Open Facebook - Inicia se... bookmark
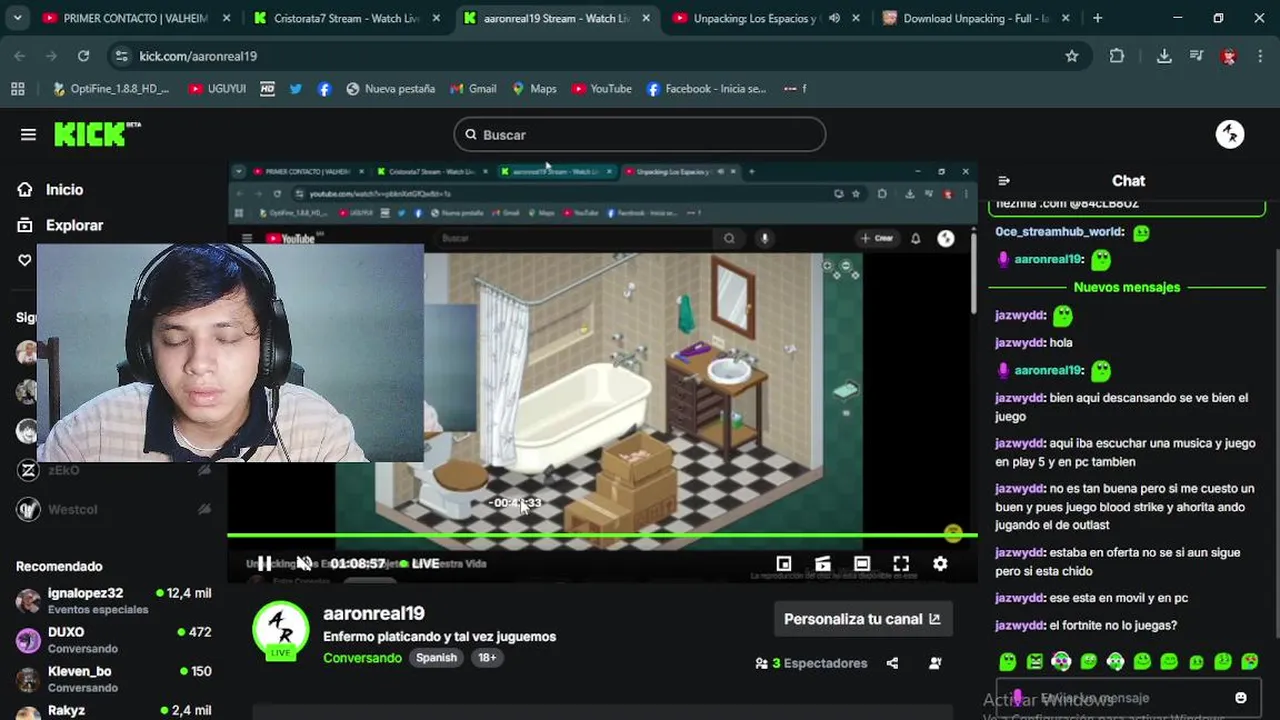The width and height of the screenshot is (1280, 720). 706,89
